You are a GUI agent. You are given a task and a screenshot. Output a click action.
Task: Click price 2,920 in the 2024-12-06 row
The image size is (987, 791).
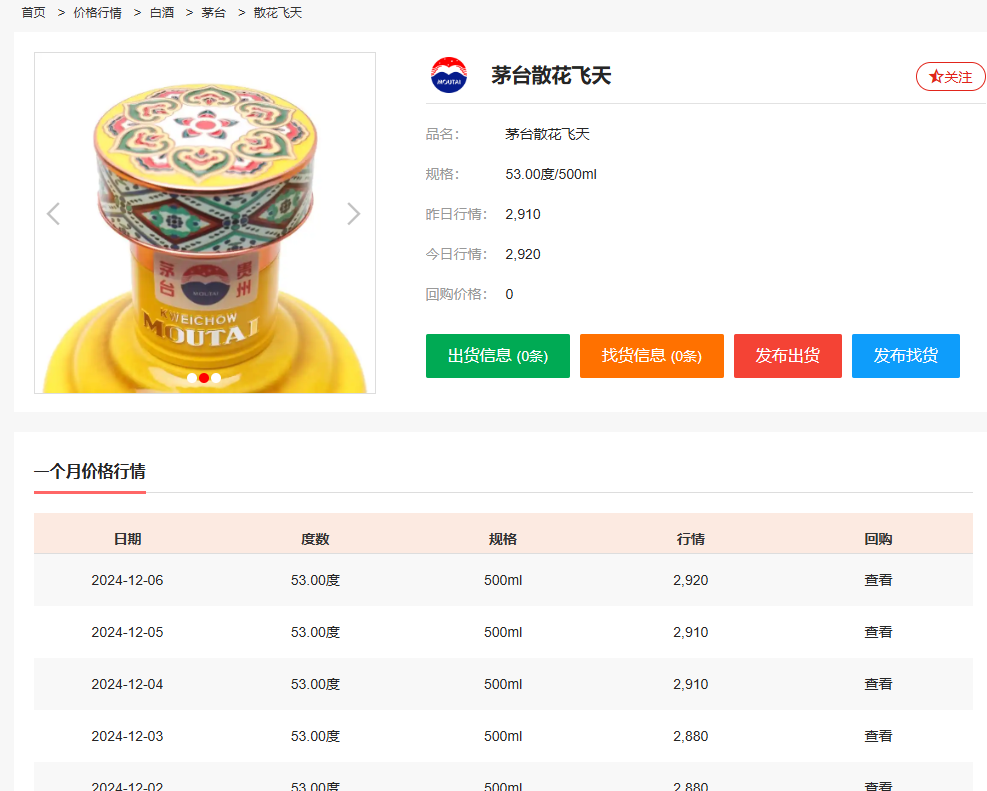tap(691, 580)
